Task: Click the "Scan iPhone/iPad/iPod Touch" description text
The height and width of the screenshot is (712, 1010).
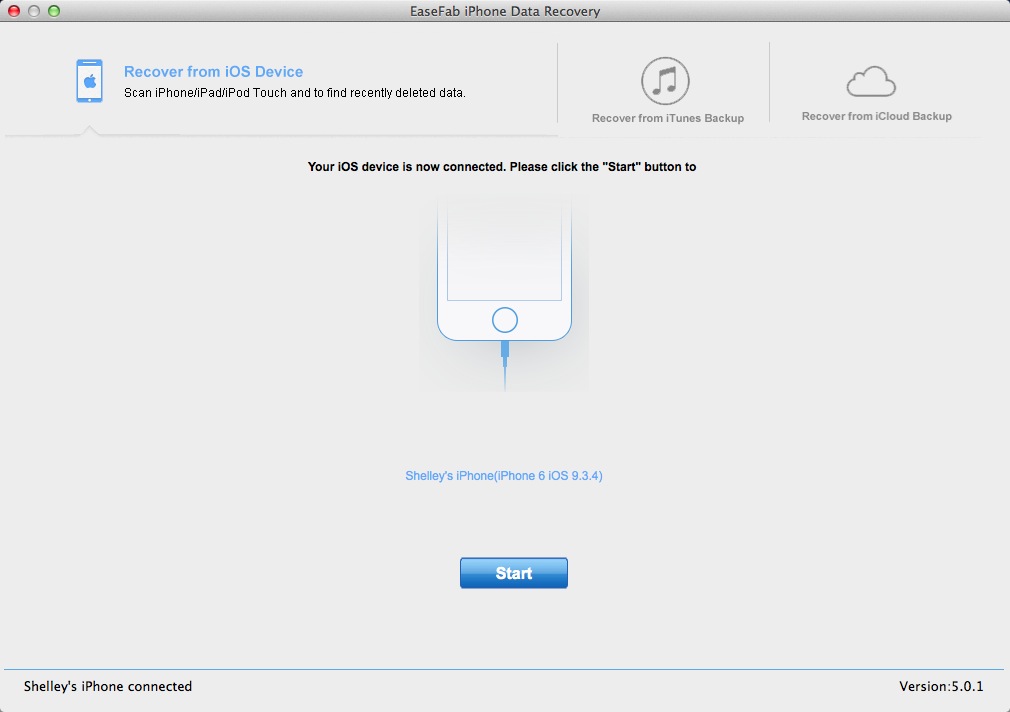Action: [294, 93]
